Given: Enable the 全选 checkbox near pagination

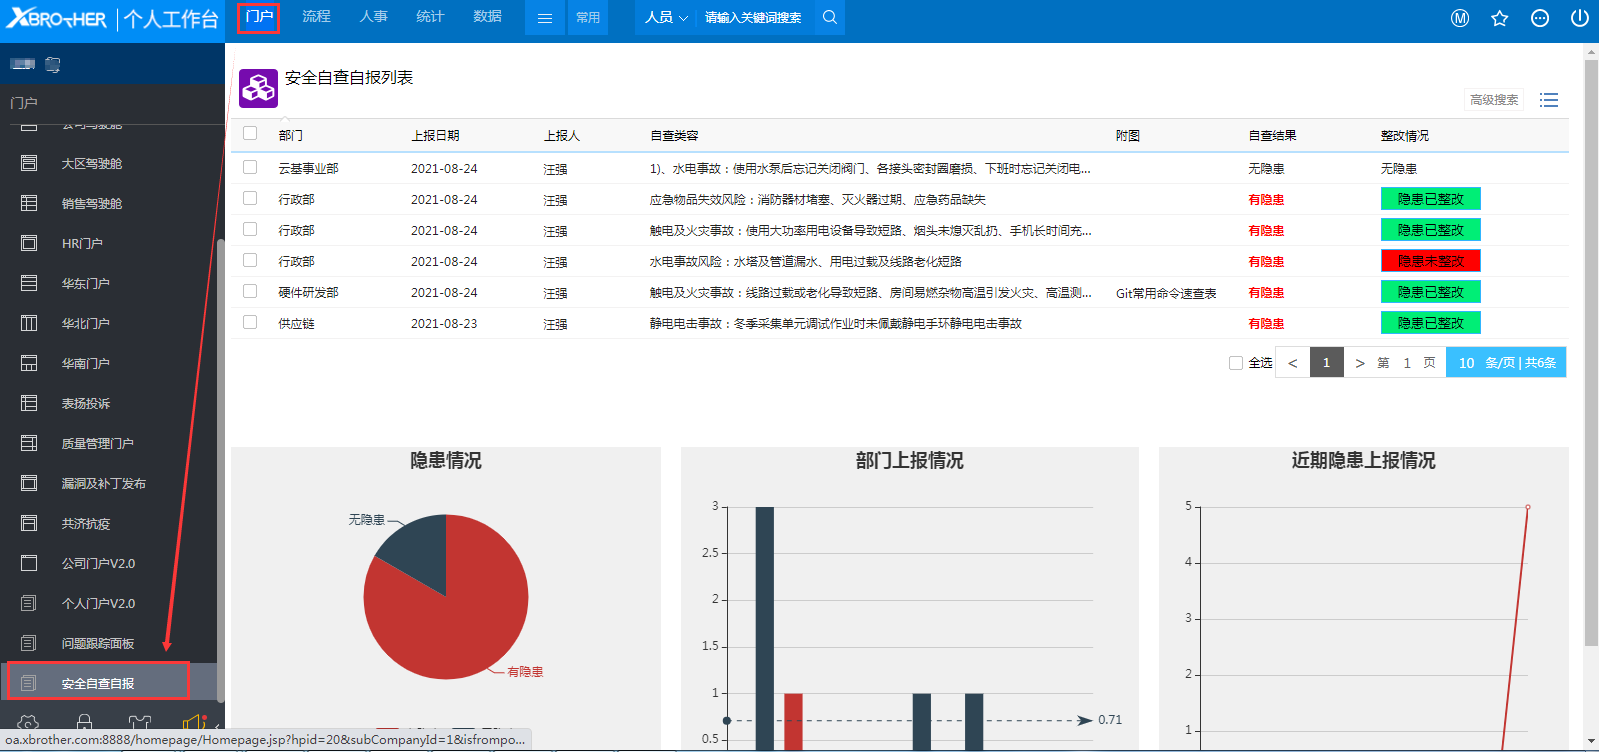Looking at the screenshot, I should [x=1236, y=363].
